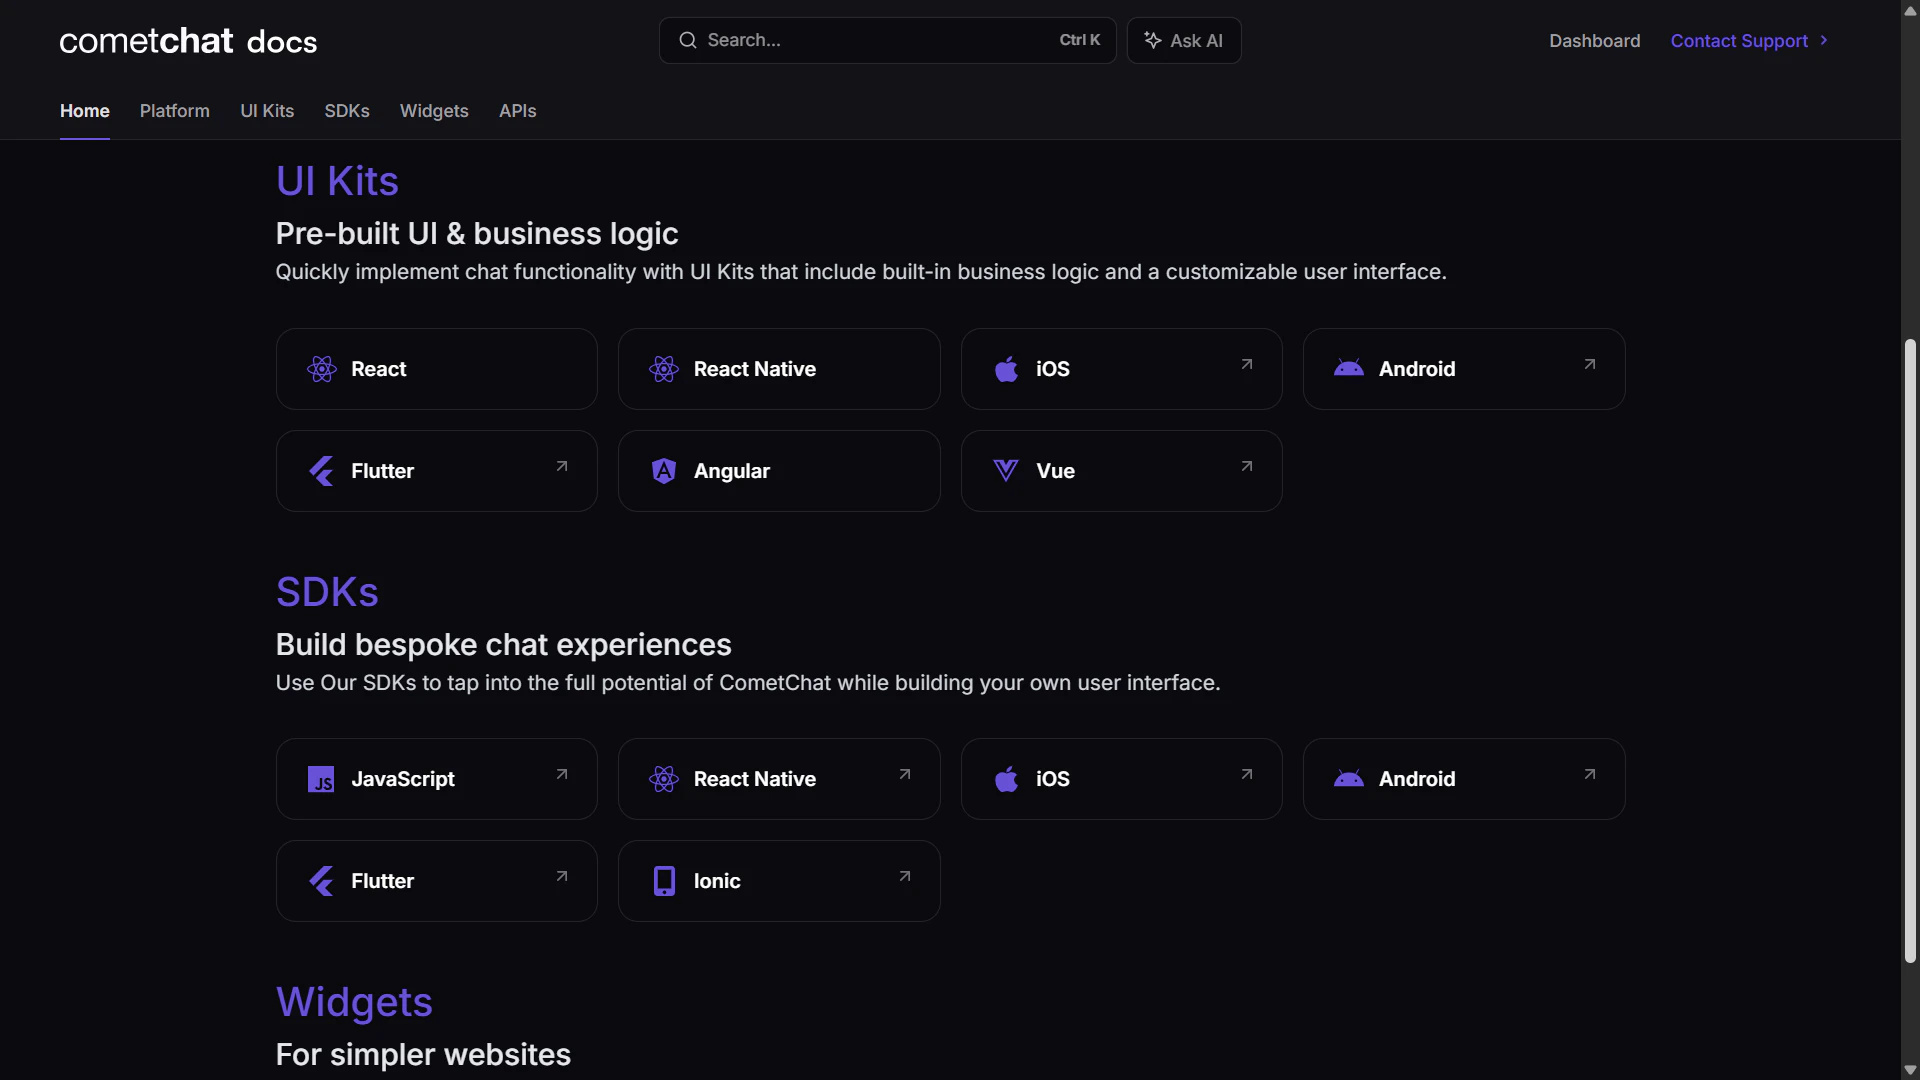Click the Android robot icon in UI Kits
Screen dimensions: 1920x1080
(x=1348, y=369)
